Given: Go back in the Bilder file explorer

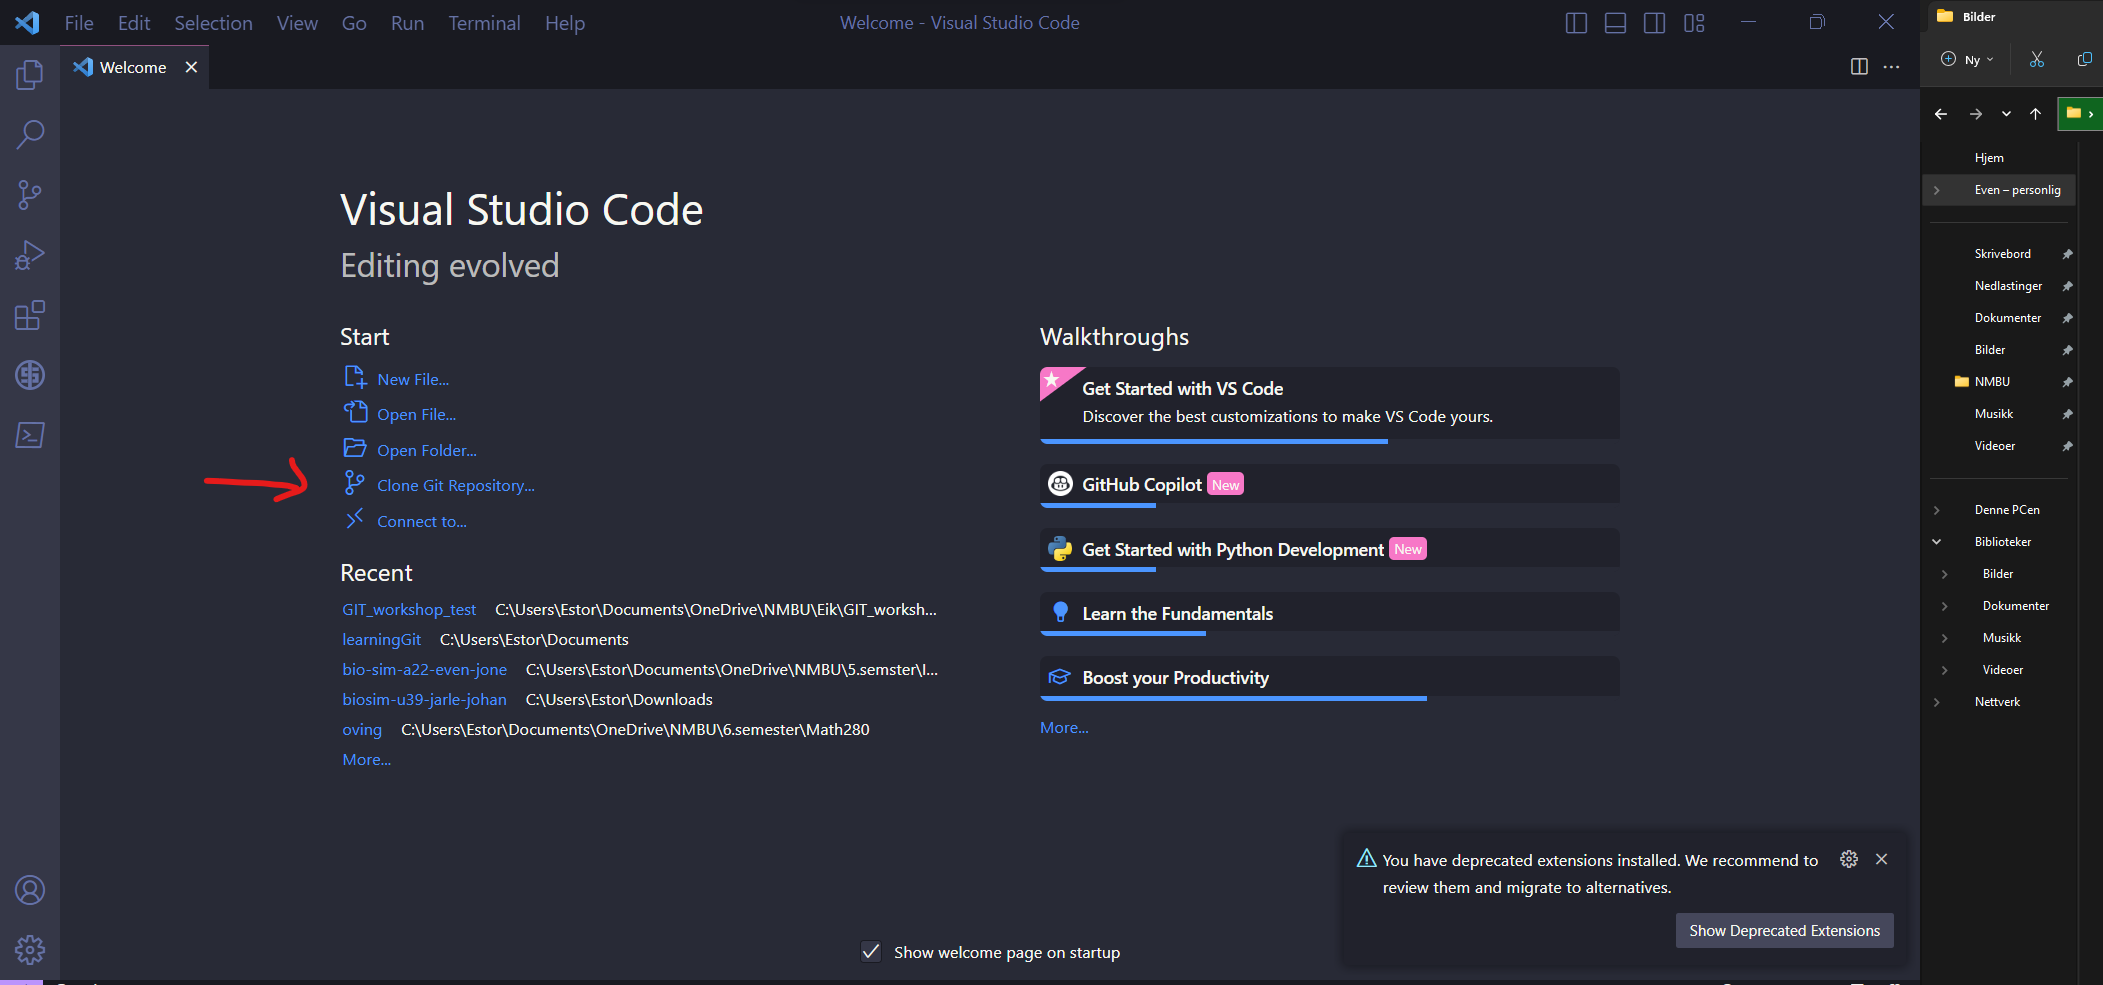Looking at the screenshot, I should point(1941,114).
